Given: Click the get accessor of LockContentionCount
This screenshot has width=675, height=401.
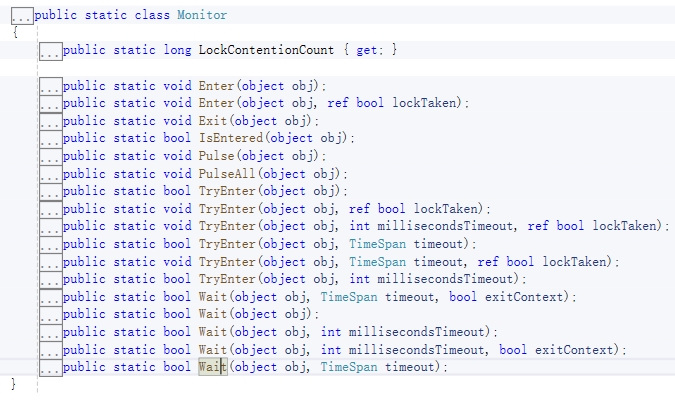Looking at the screenshot, I should (372, 51).
